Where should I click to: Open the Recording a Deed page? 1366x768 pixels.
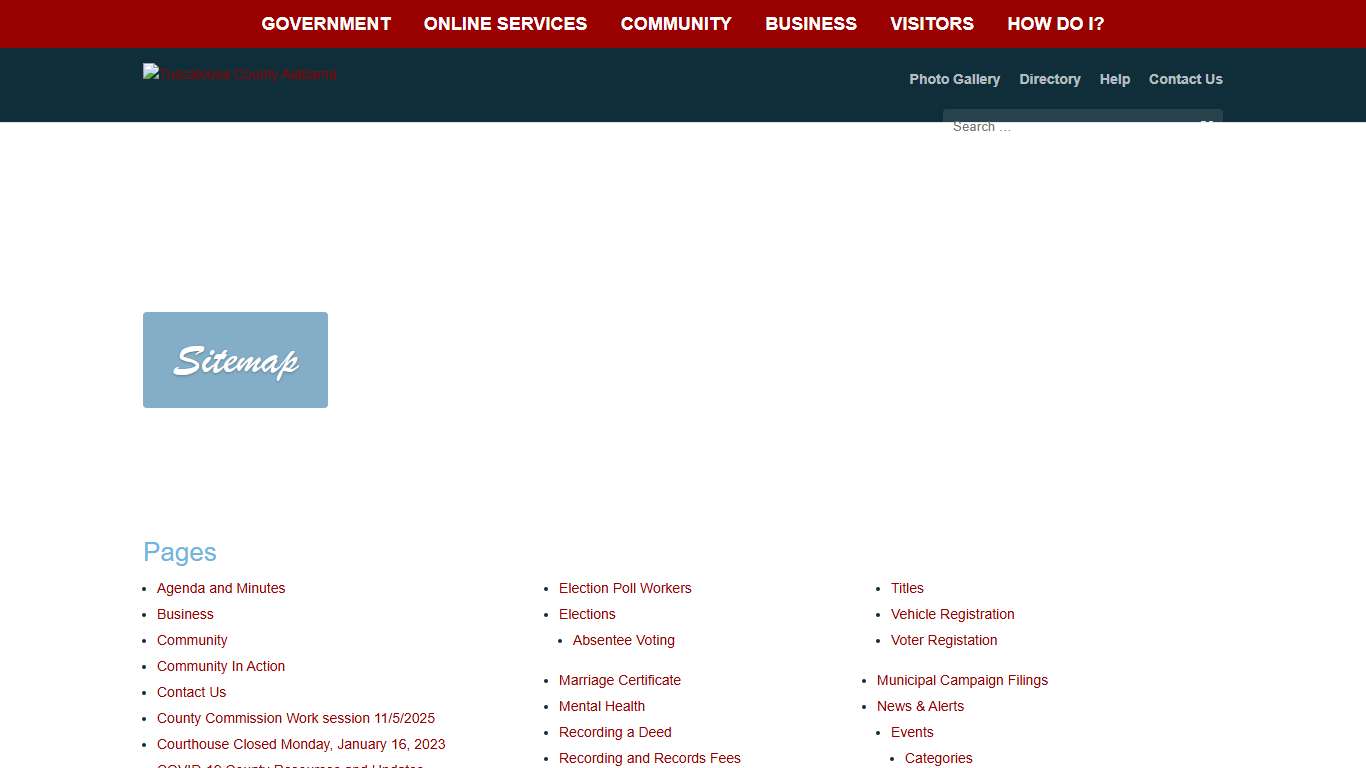(x=615, y=732)
